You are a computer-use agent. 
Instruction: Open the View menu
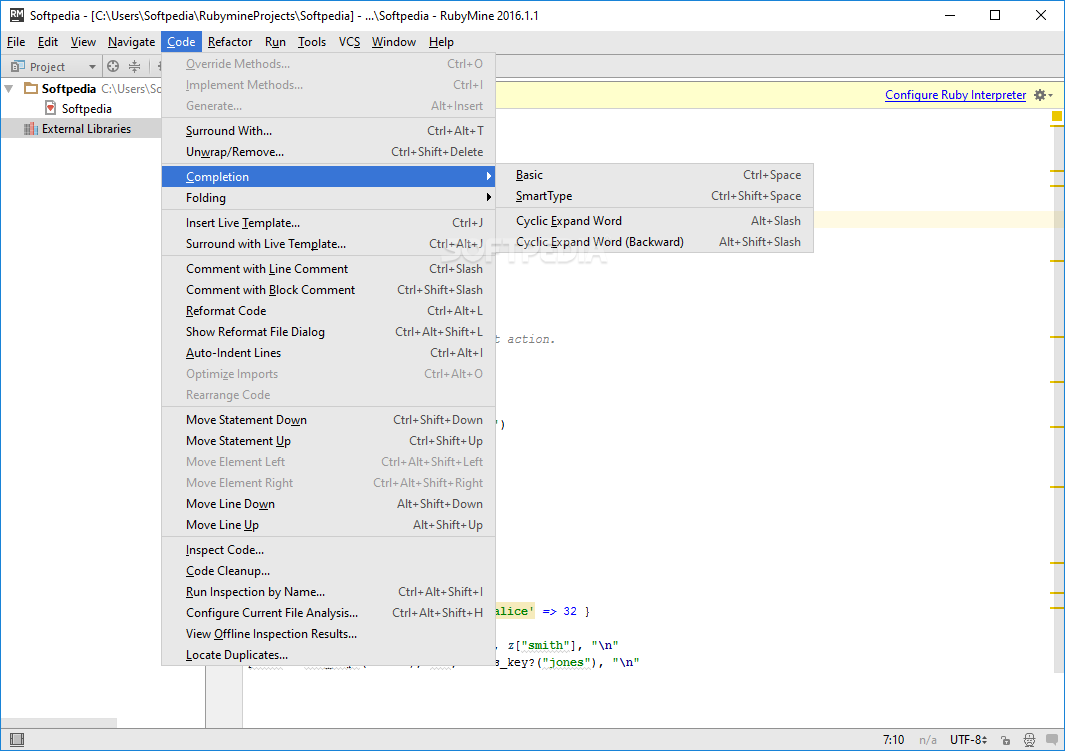[x=83, y=42]
